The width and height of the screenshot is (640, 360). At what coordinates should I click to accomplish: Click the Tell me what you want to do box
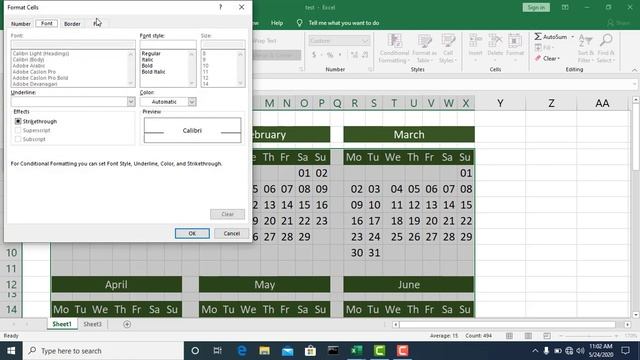344,23
